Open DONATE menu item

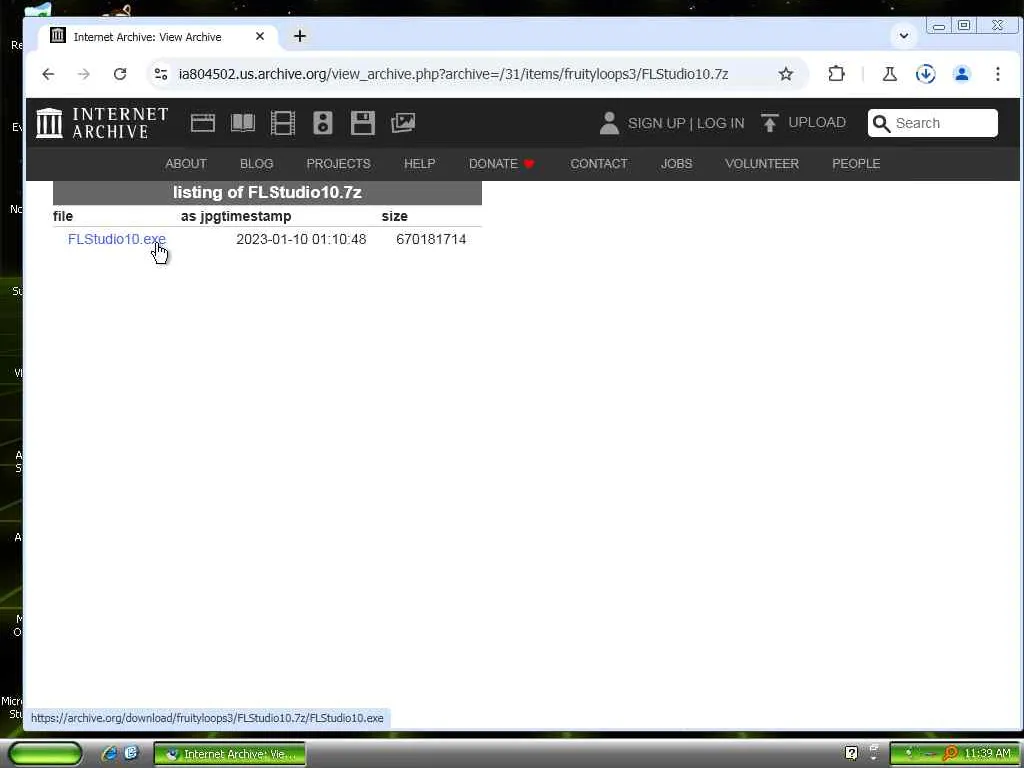pyautogui.click(x=501, y=164)
